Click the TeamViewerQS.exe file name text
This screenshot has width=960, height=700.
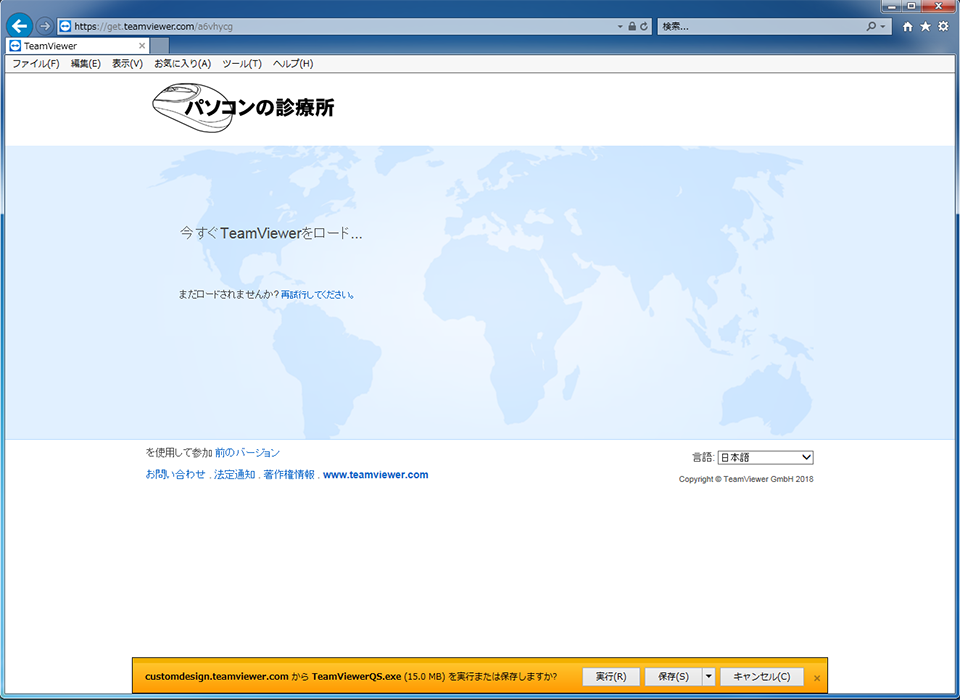coord(356,677)
